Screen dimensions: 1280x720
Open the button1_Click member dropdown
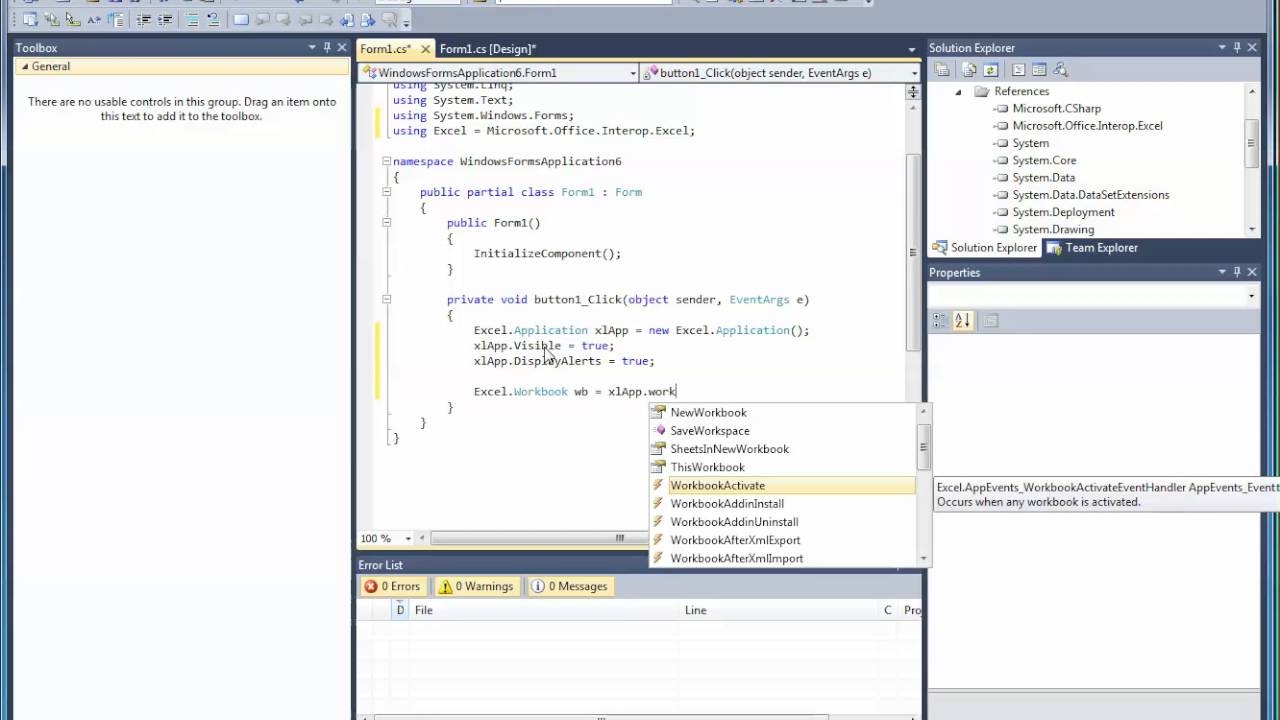914,73
